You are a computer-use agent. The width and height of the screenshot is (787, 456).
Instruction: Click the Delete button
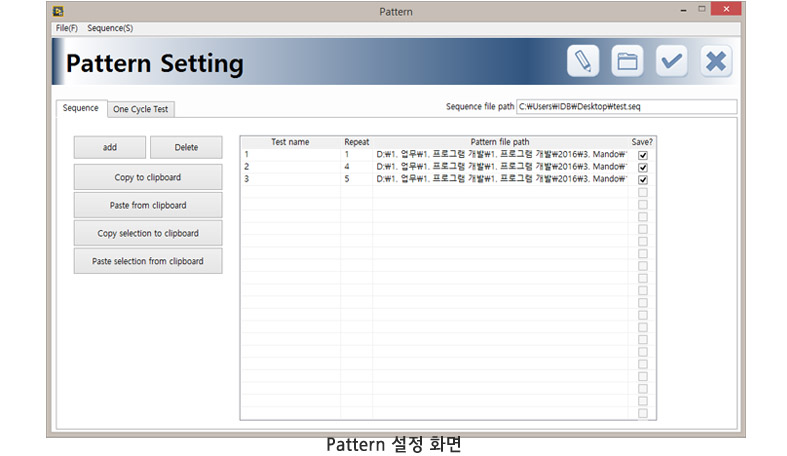pyautogui.click(x=186, y=147)
